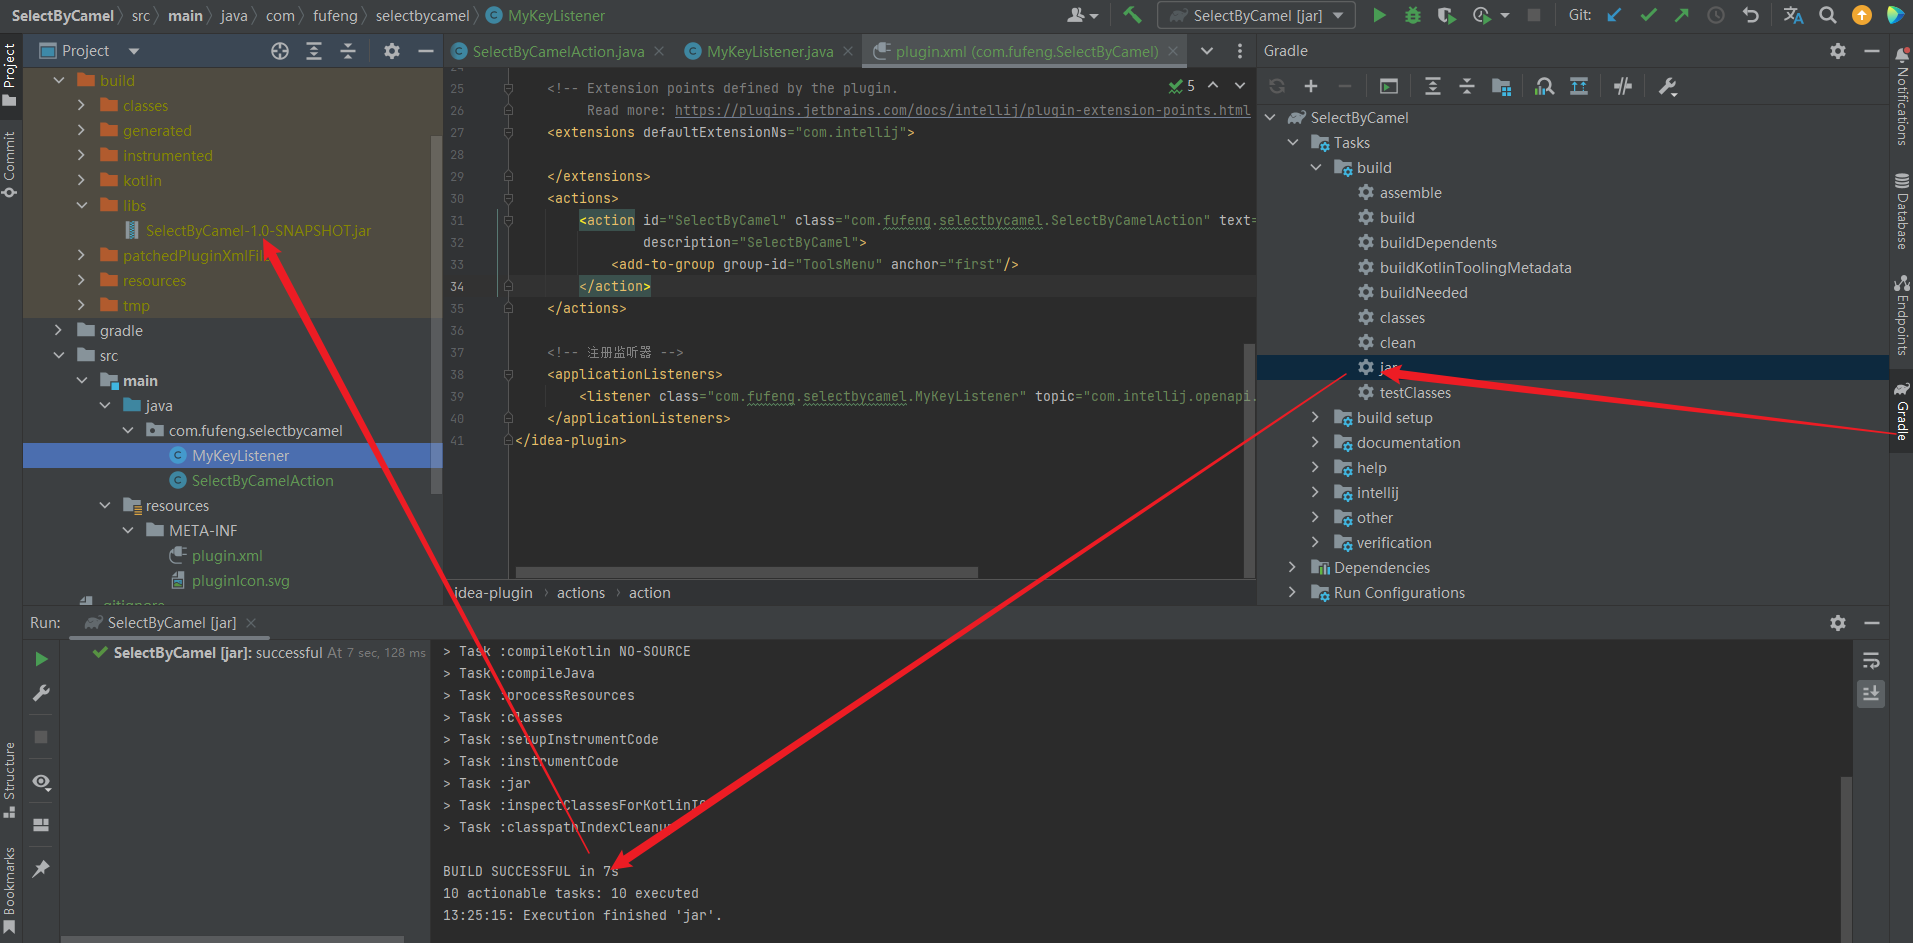Run the SelectByCamel [jar] configuration
1913x943 pixels.
[1379, 15]
